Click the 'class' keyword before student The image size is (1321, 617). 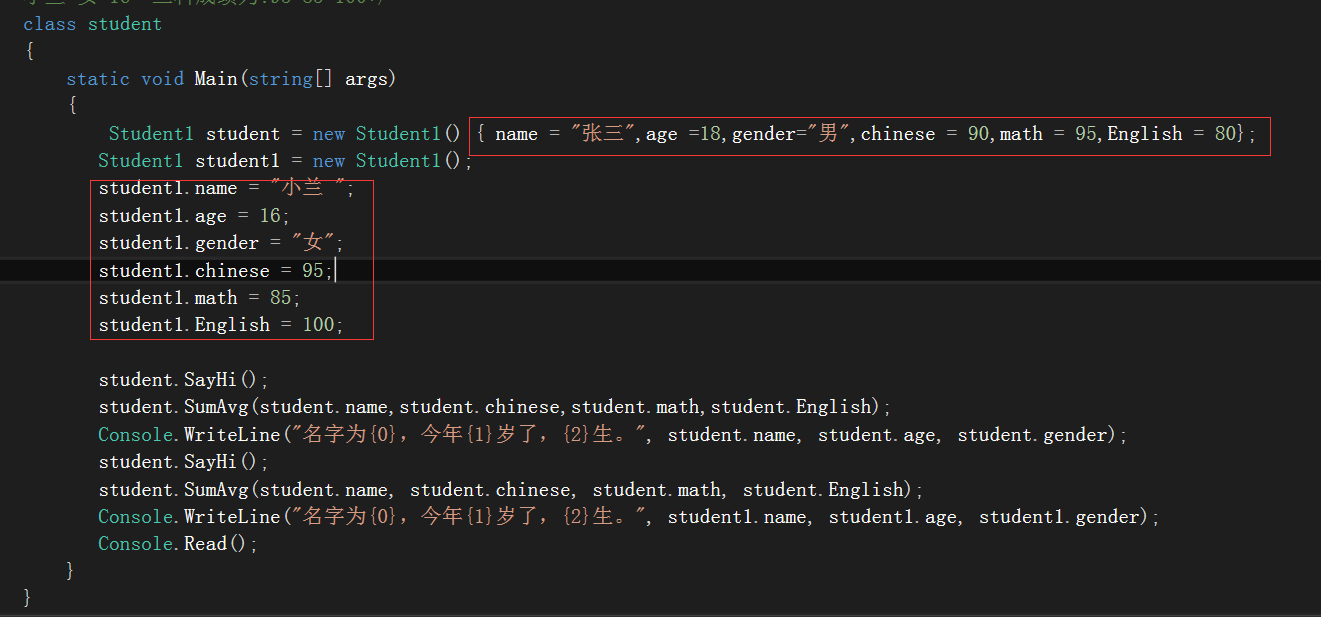50,24
